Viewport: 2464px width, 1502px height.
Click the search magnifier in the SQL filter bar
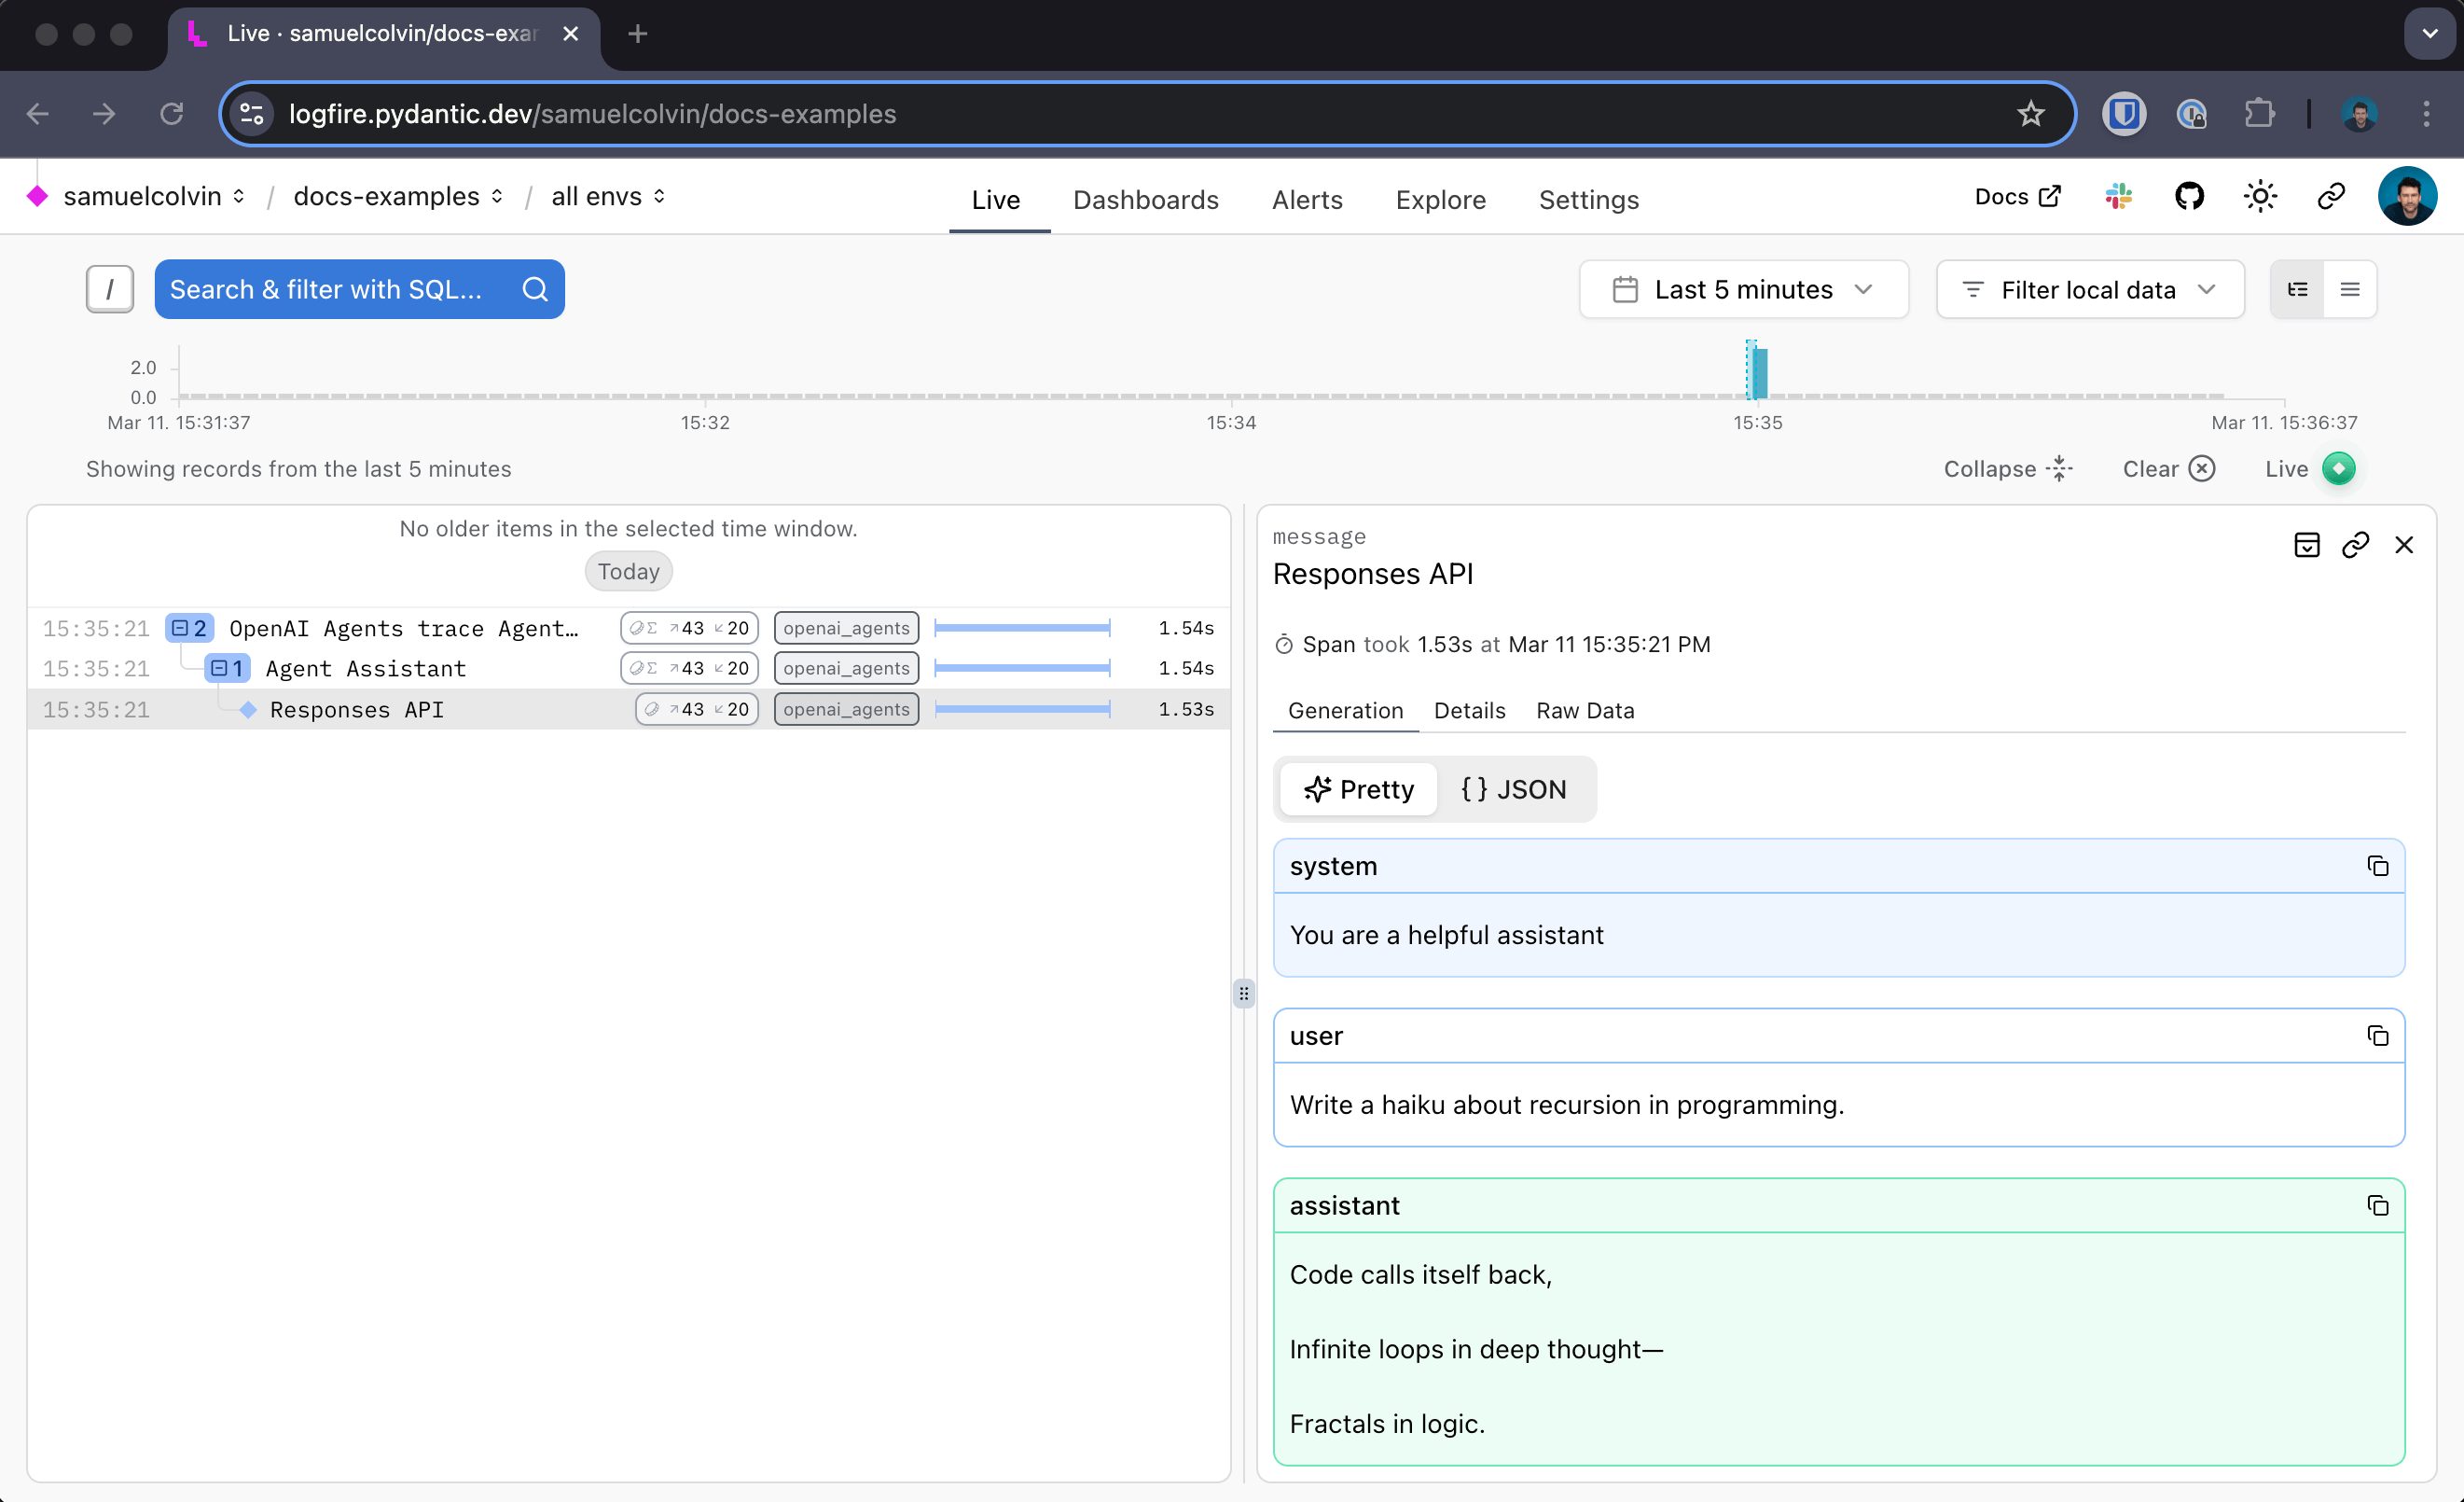coord(535,289)
